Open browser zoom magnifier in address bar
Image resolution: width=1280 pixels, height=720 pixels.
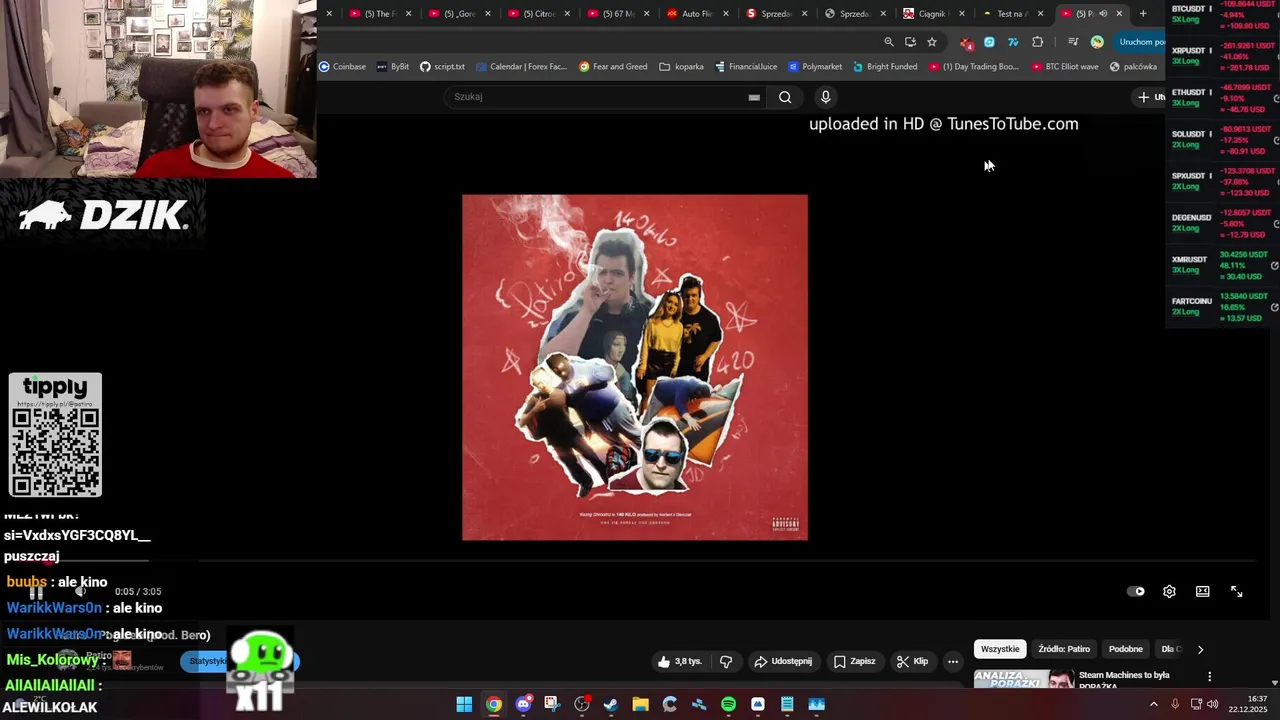[888, 42]
